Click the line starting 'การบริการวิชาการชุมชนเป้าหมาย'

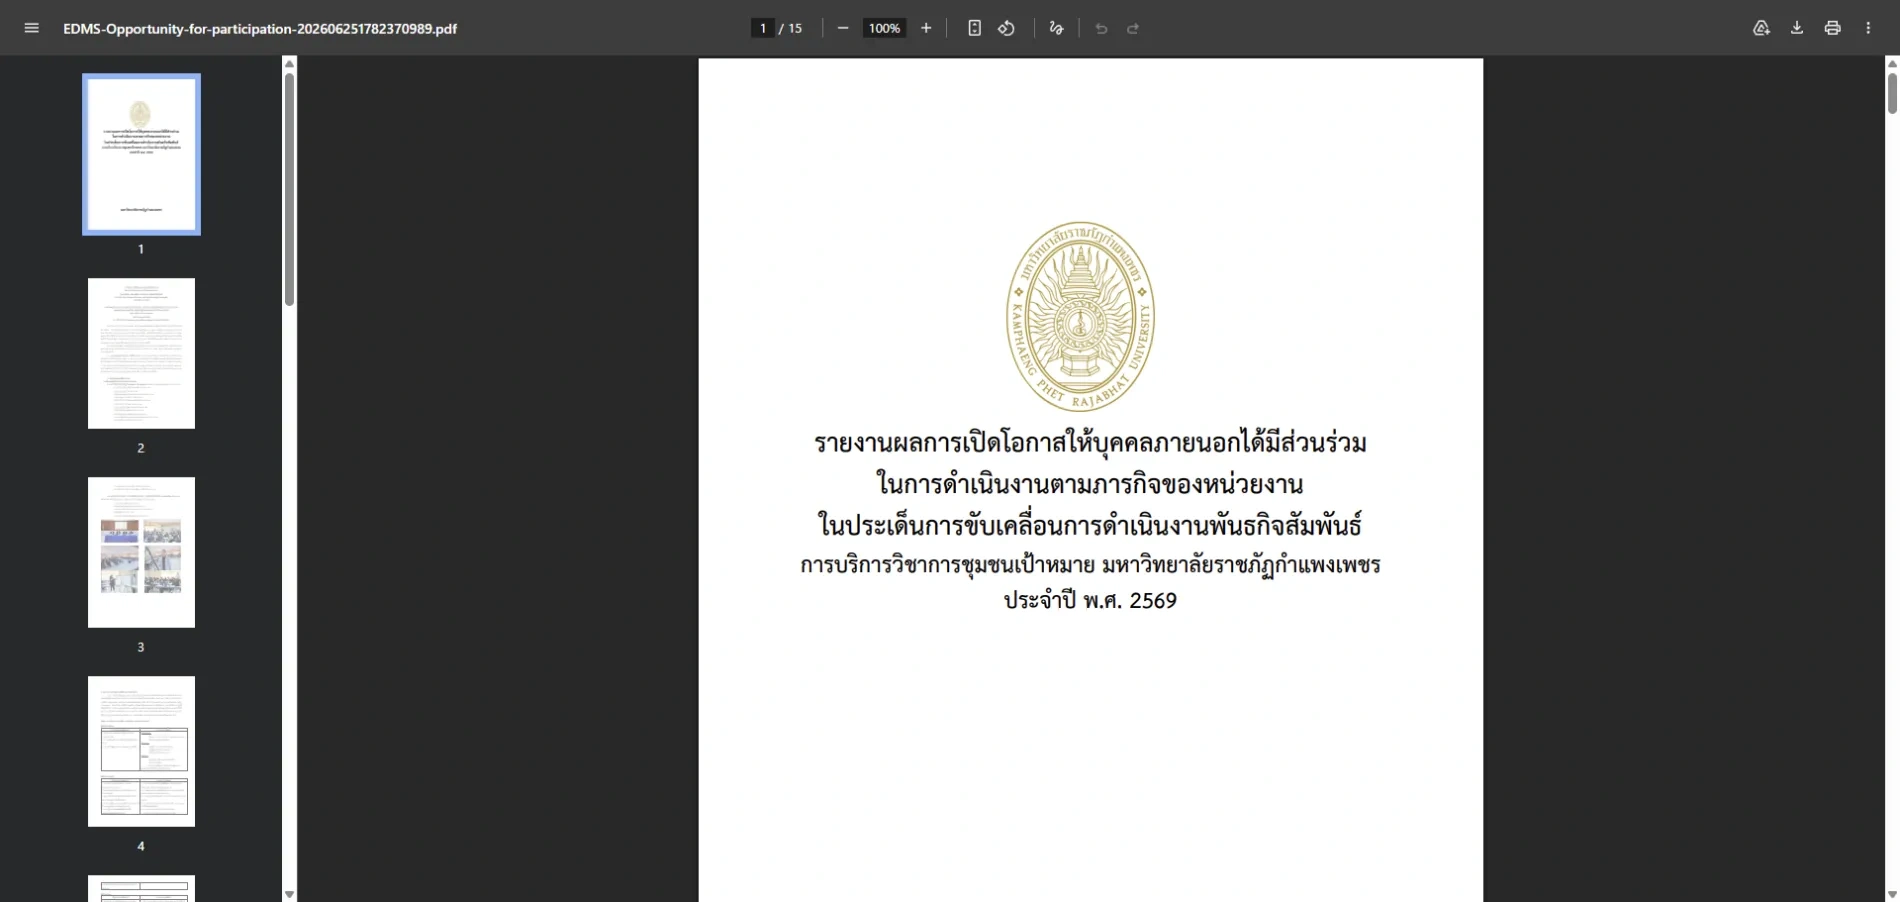tap(1090, 564)
